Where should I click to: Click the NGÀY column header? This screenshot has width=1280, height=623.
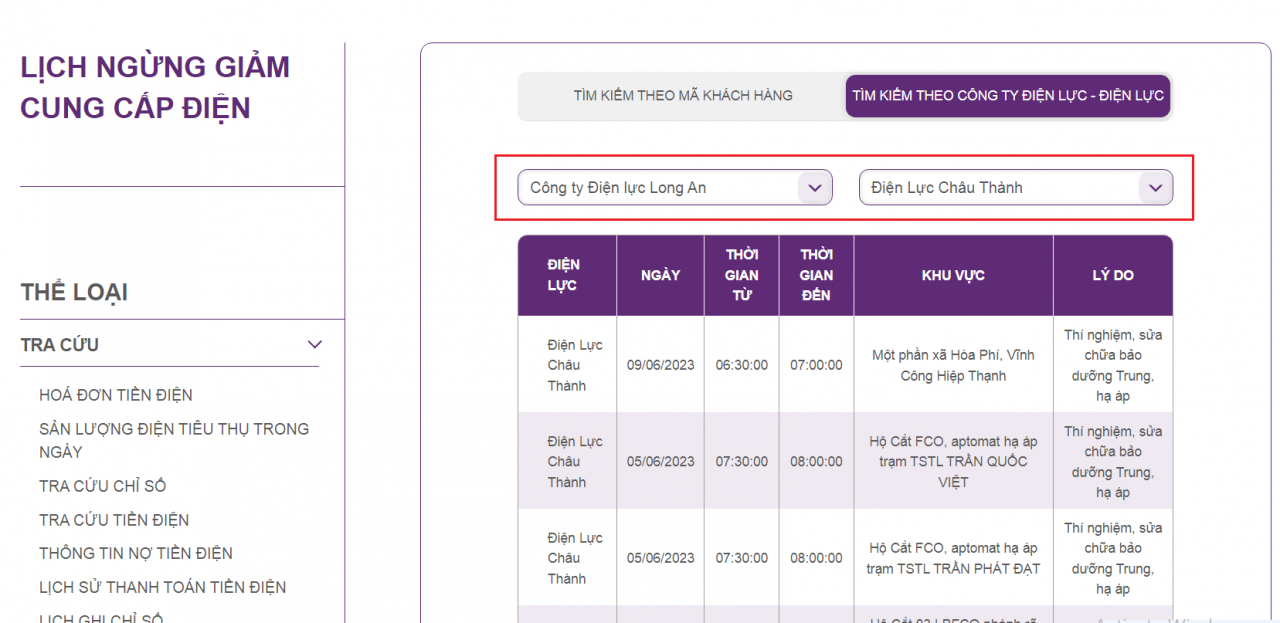tap(660, 275)
